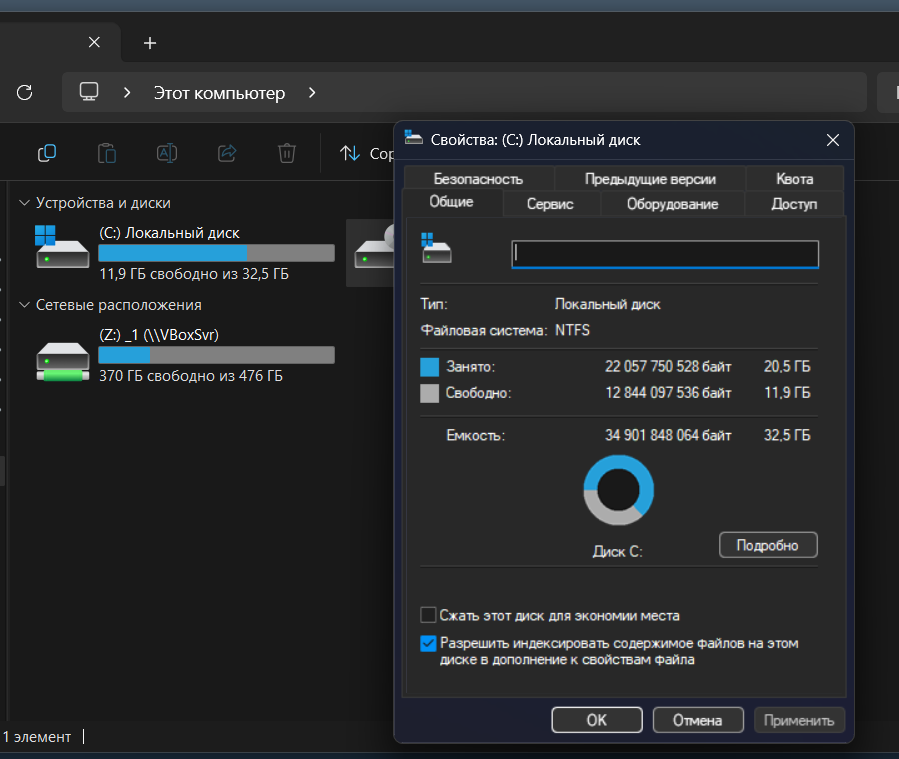The height and width of the screenshot is (759, 899).
Task: Click the (C:) Локальный диск label
Action: pyautogui.click(x=169, y=233)
